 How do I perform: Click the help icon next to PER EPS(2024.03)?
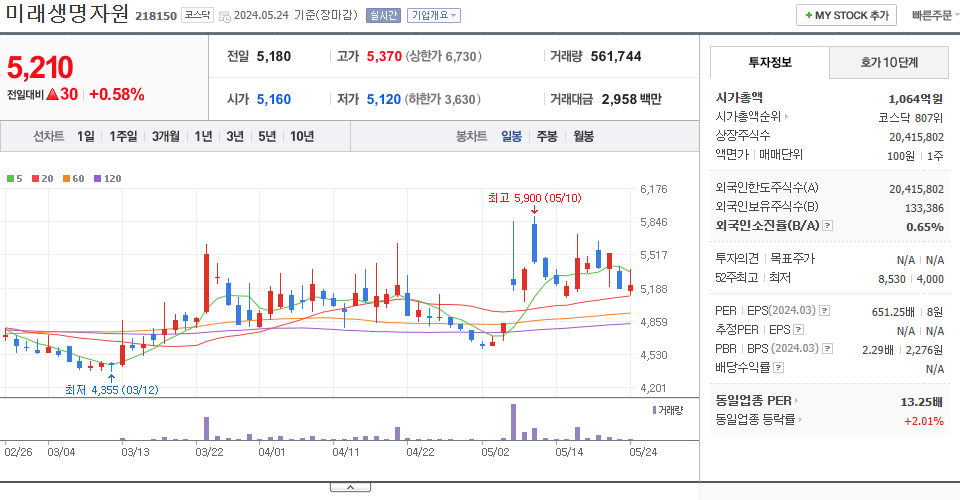pyautogui.click(x=825, y=311)
